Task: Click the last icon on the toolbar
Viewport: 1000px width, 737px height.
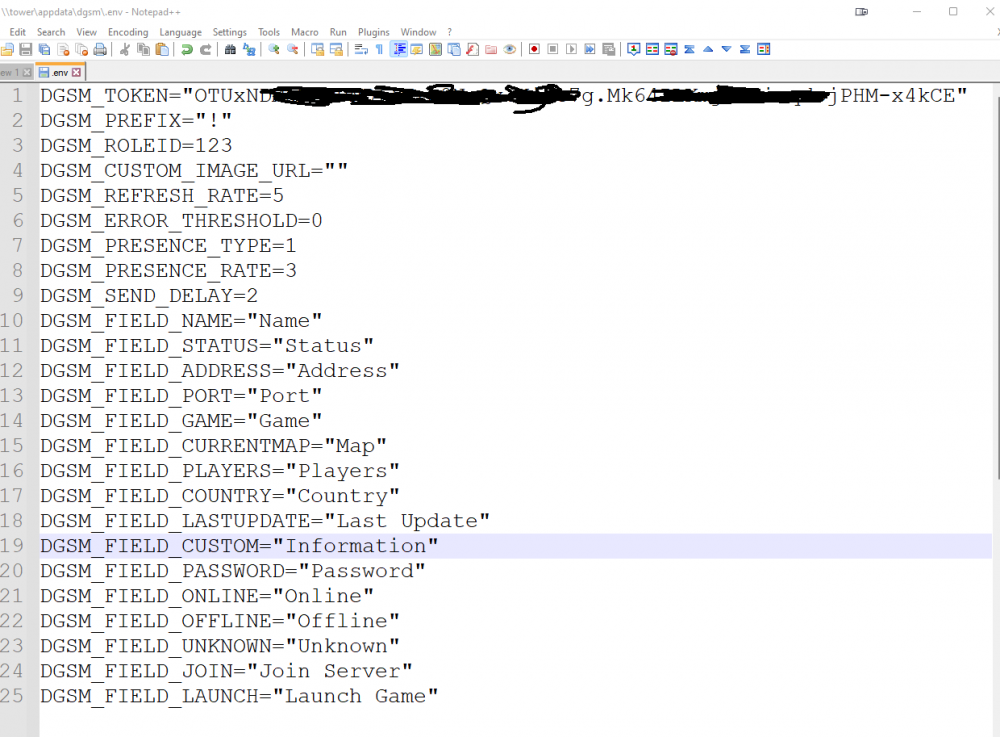Action: 763,50
